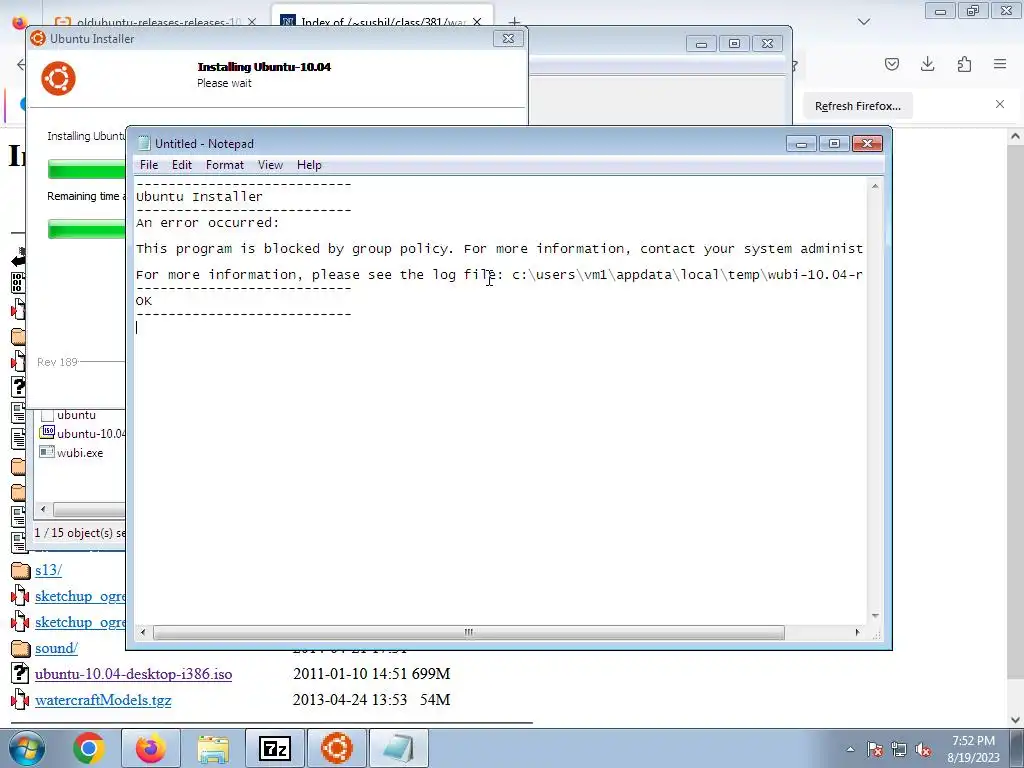
Task: Click Notepad vertical scroll down arrow
Action: [x=875, y=616]
